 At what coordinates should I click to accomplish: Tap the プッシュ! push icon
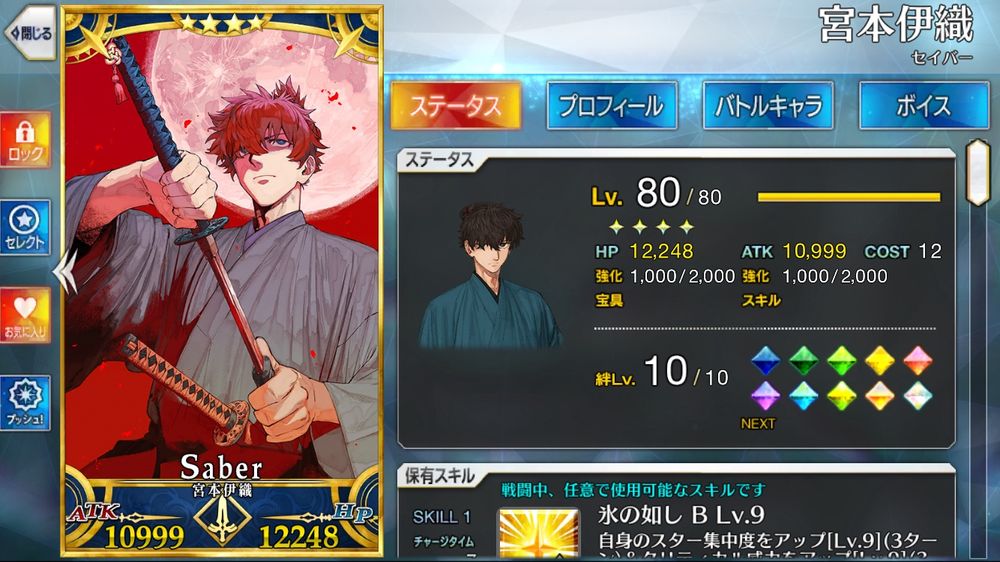coord(26,403)
